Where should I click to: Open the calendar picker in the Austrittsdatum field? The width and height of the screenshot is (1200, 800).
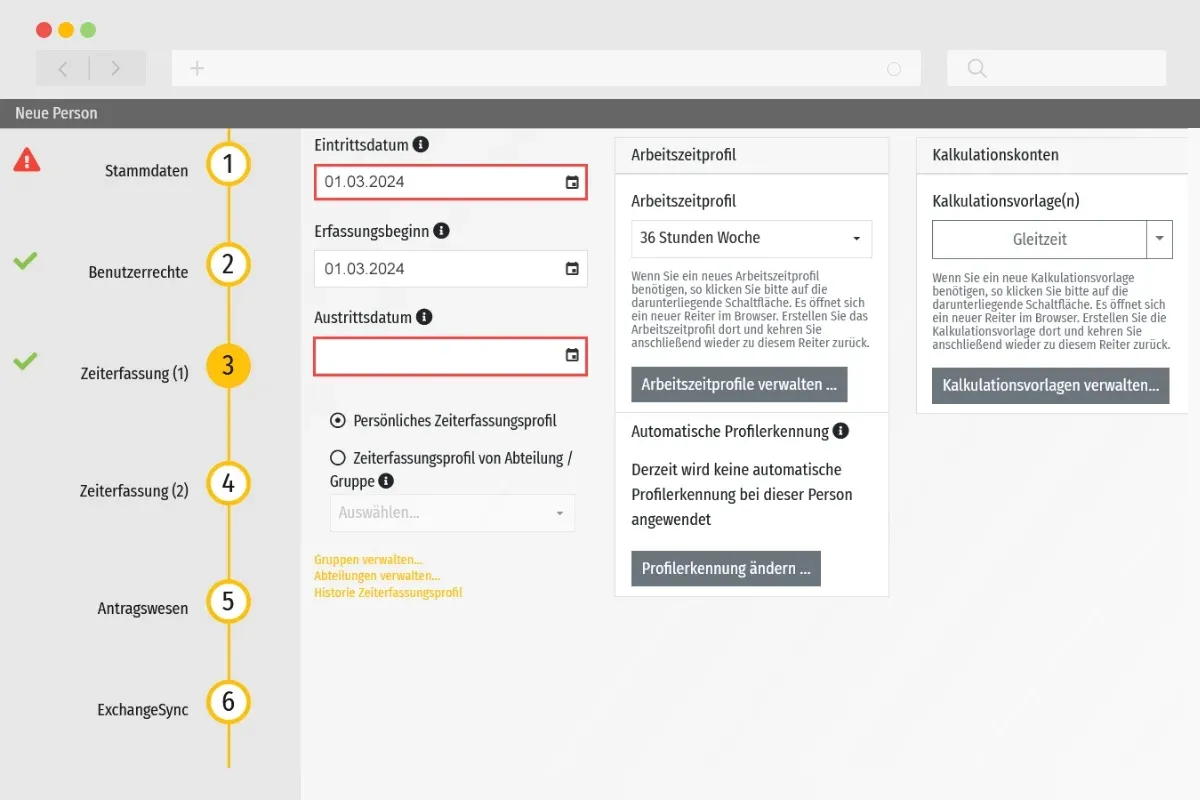click(x=572, y=355)
